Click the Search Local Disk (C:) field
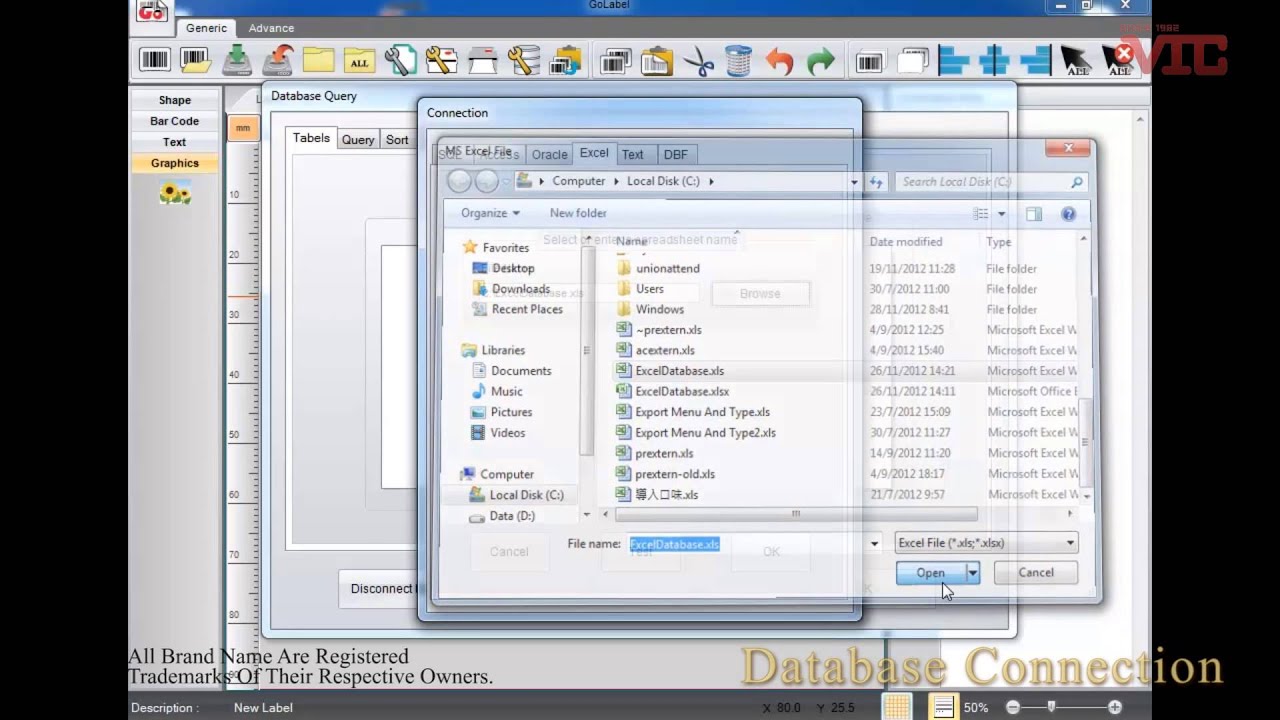 click(x=990, y=182)
